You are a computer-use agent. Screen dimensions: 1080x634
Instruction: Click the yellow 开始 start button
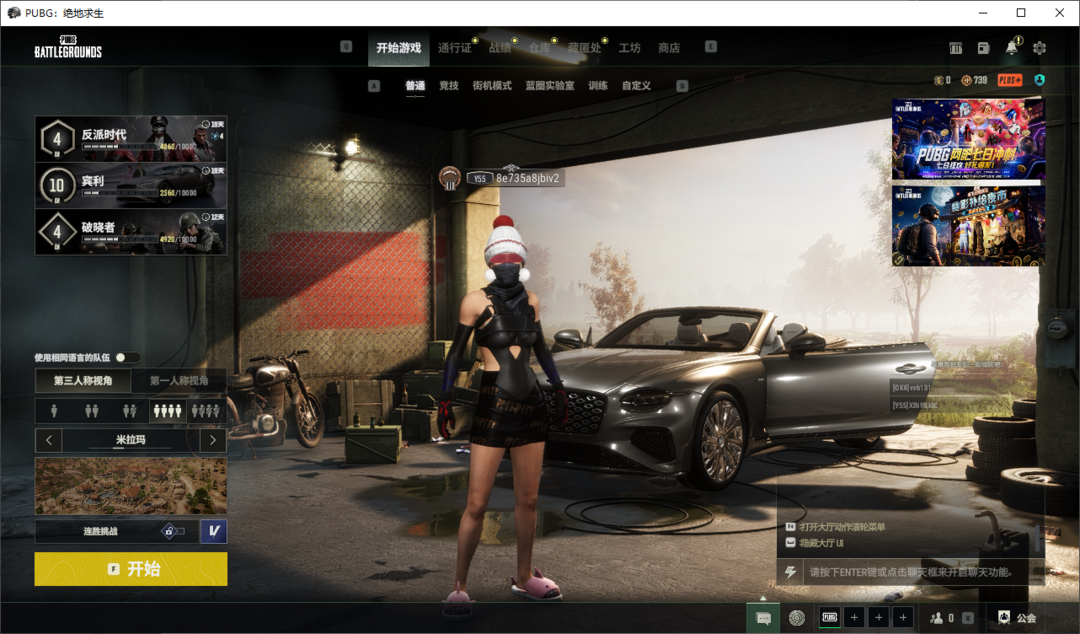click(131, 569)
